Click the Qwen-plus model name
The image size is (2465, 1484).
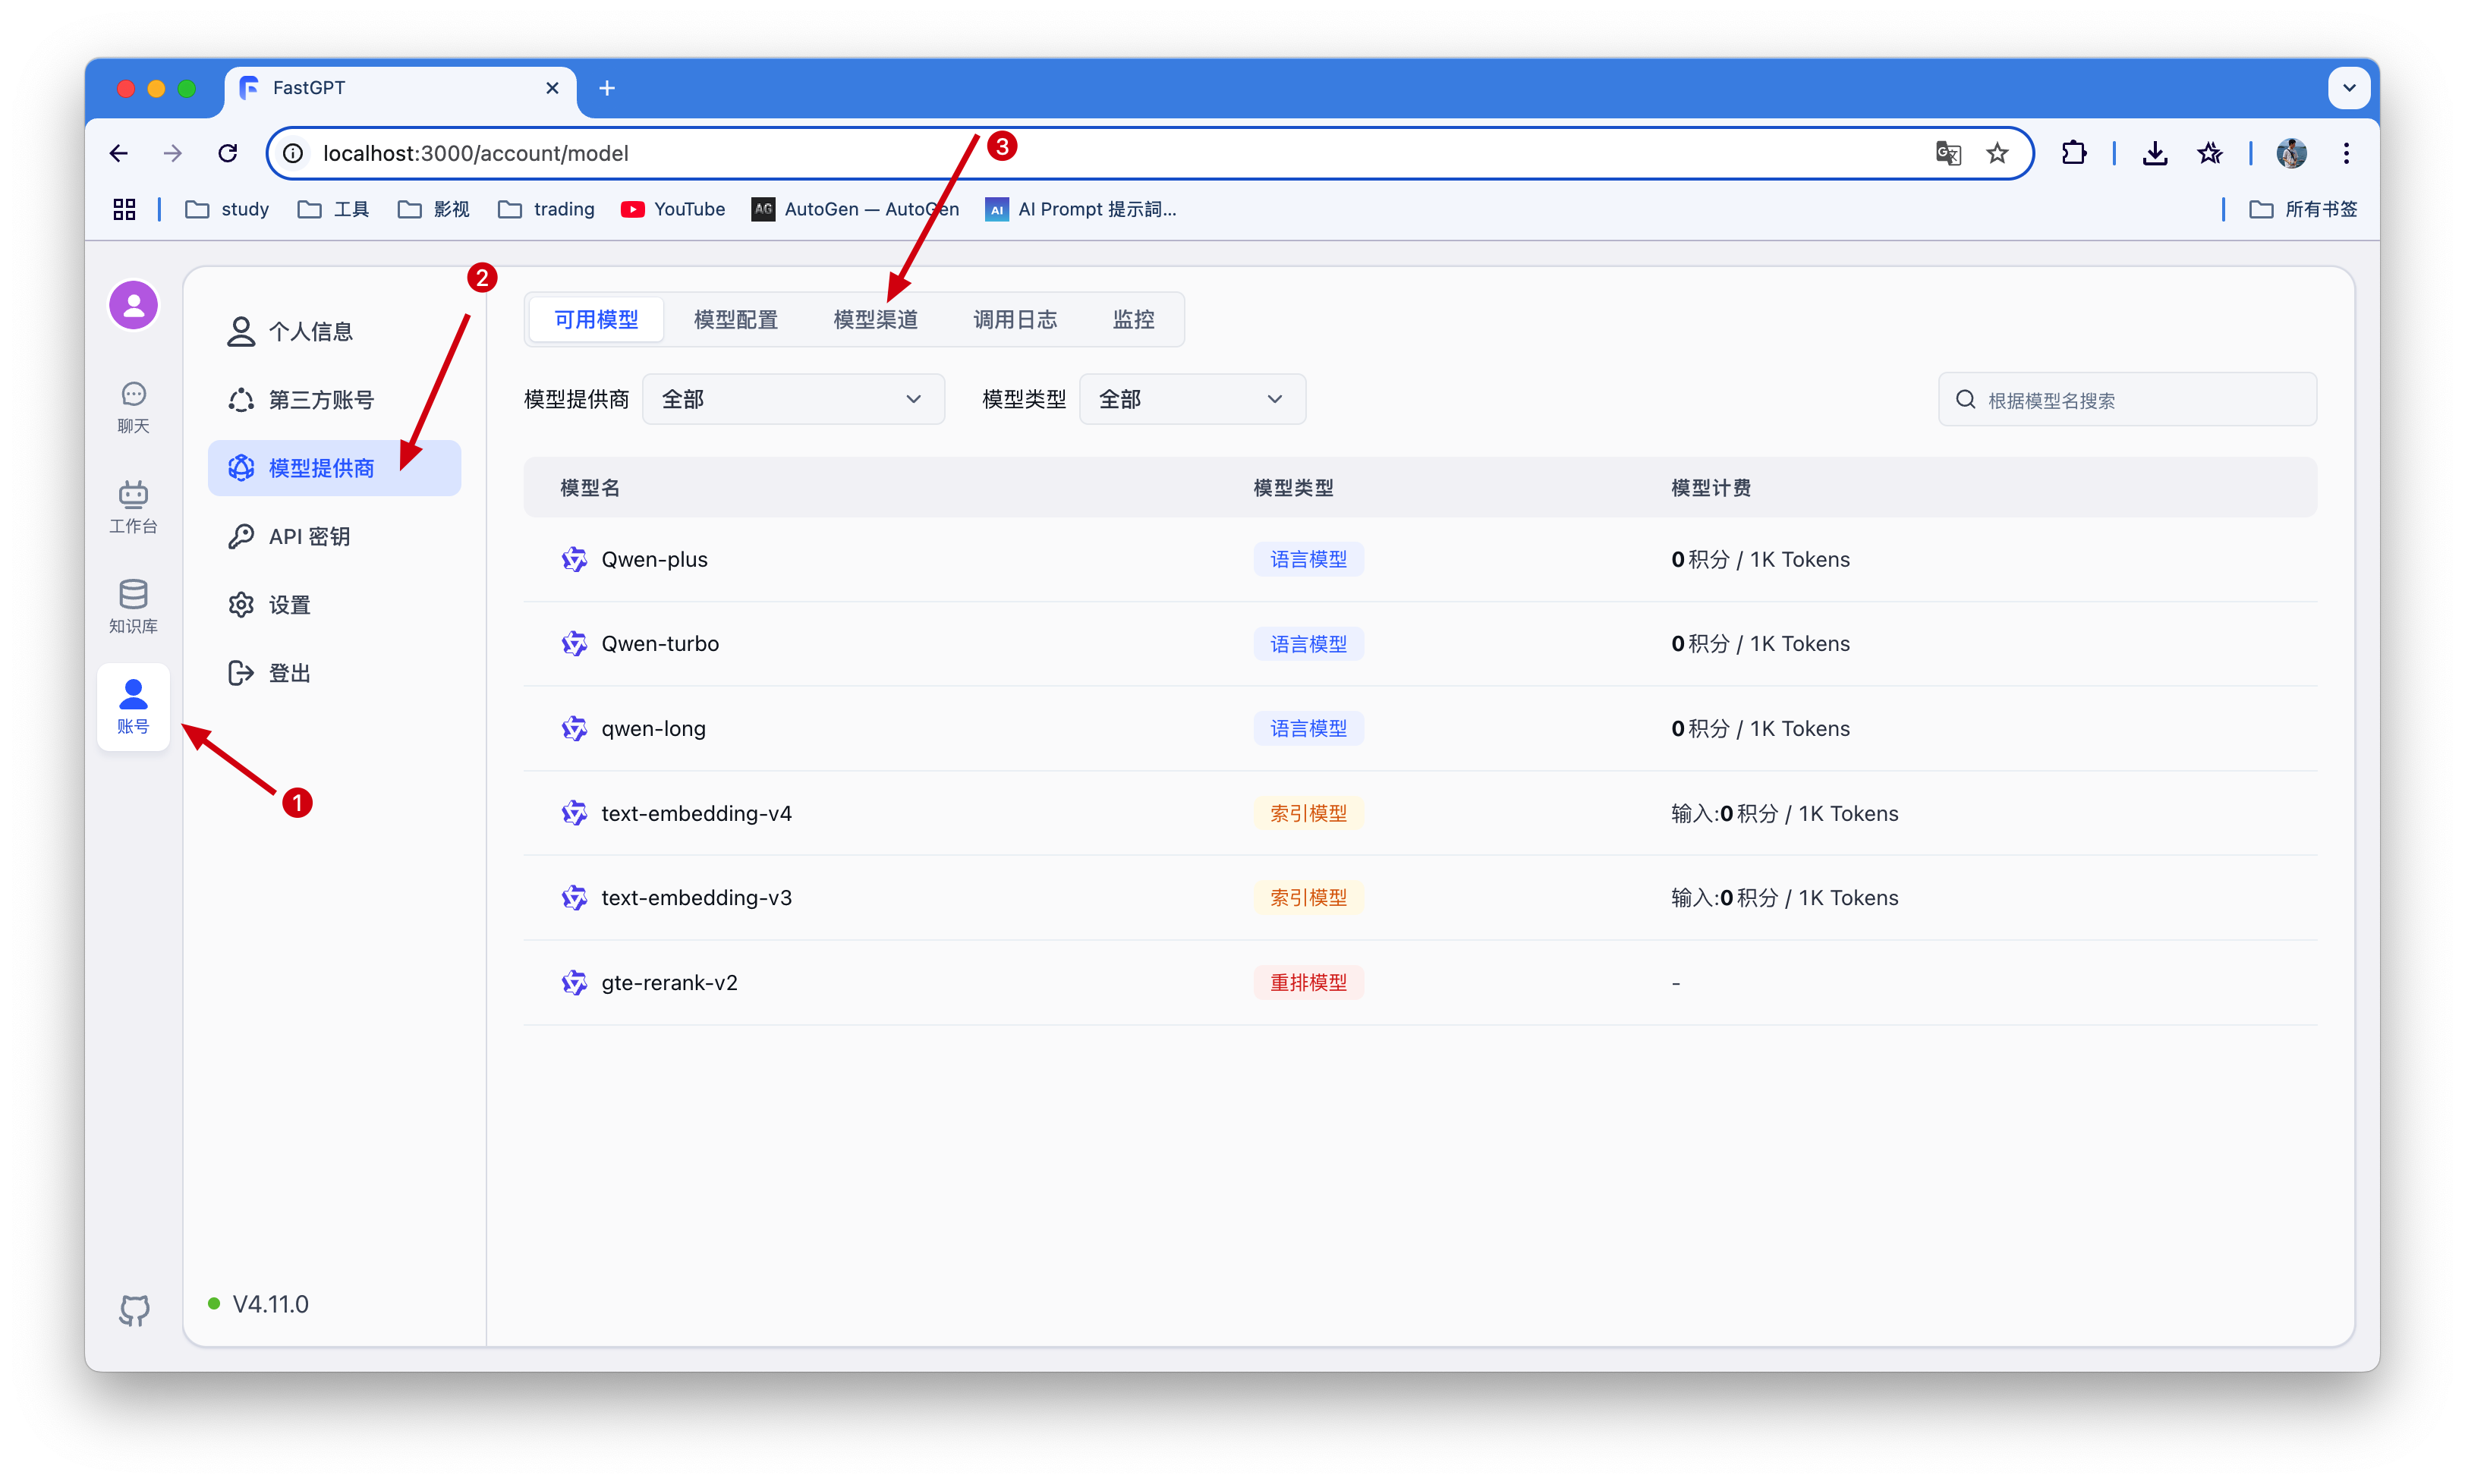654,559
